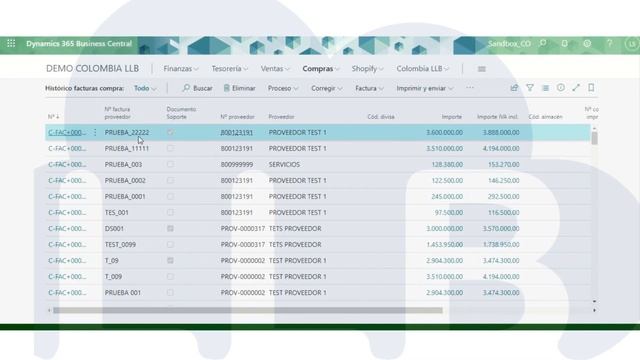
Task: Click scroll down arrow of vertical scrollbar
Action: 594,301
